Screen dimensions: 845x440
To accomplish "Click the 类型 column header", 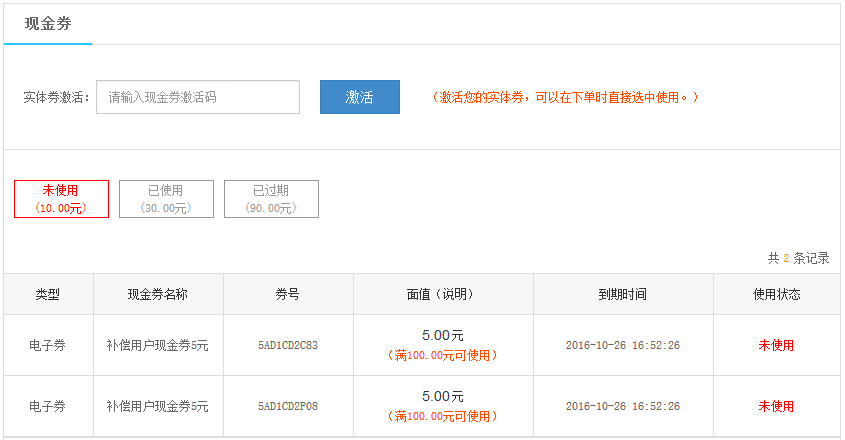I will click(x=48, y=294).
